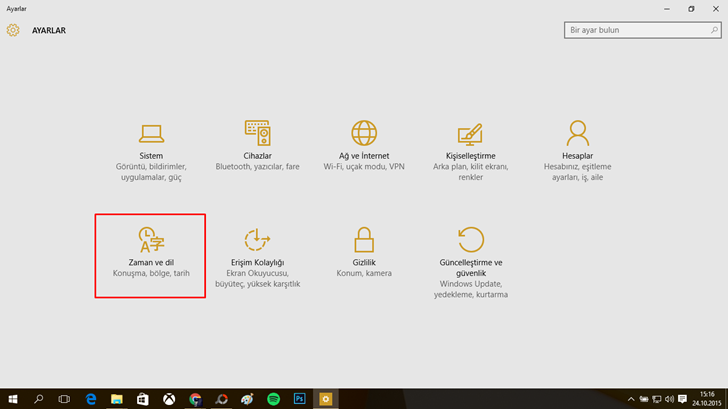The height and width of the screenshot is (409, 728).
Task: Open the Zaman ve dil icon
Action: tap(151, 240)
